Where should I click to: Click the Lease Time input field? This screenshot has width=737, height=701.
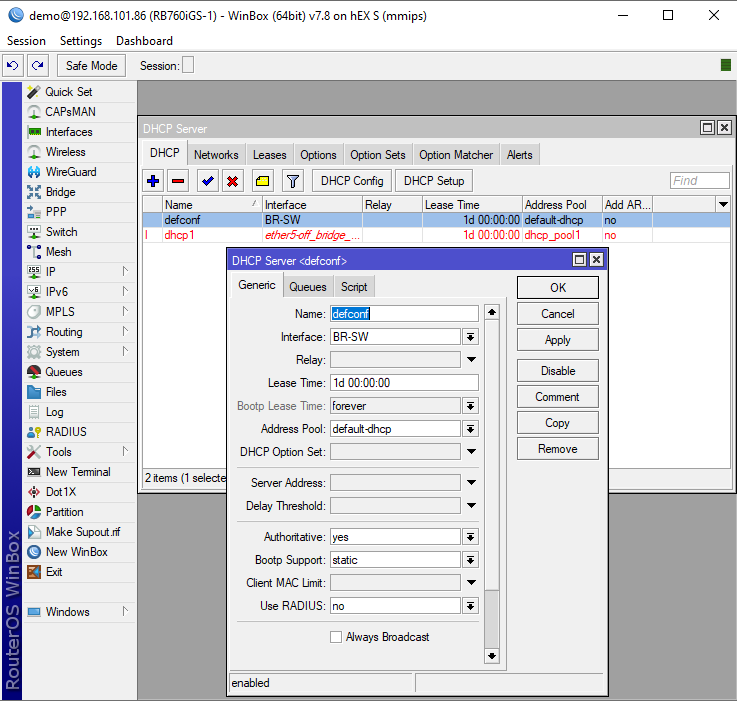click(404, 383)
